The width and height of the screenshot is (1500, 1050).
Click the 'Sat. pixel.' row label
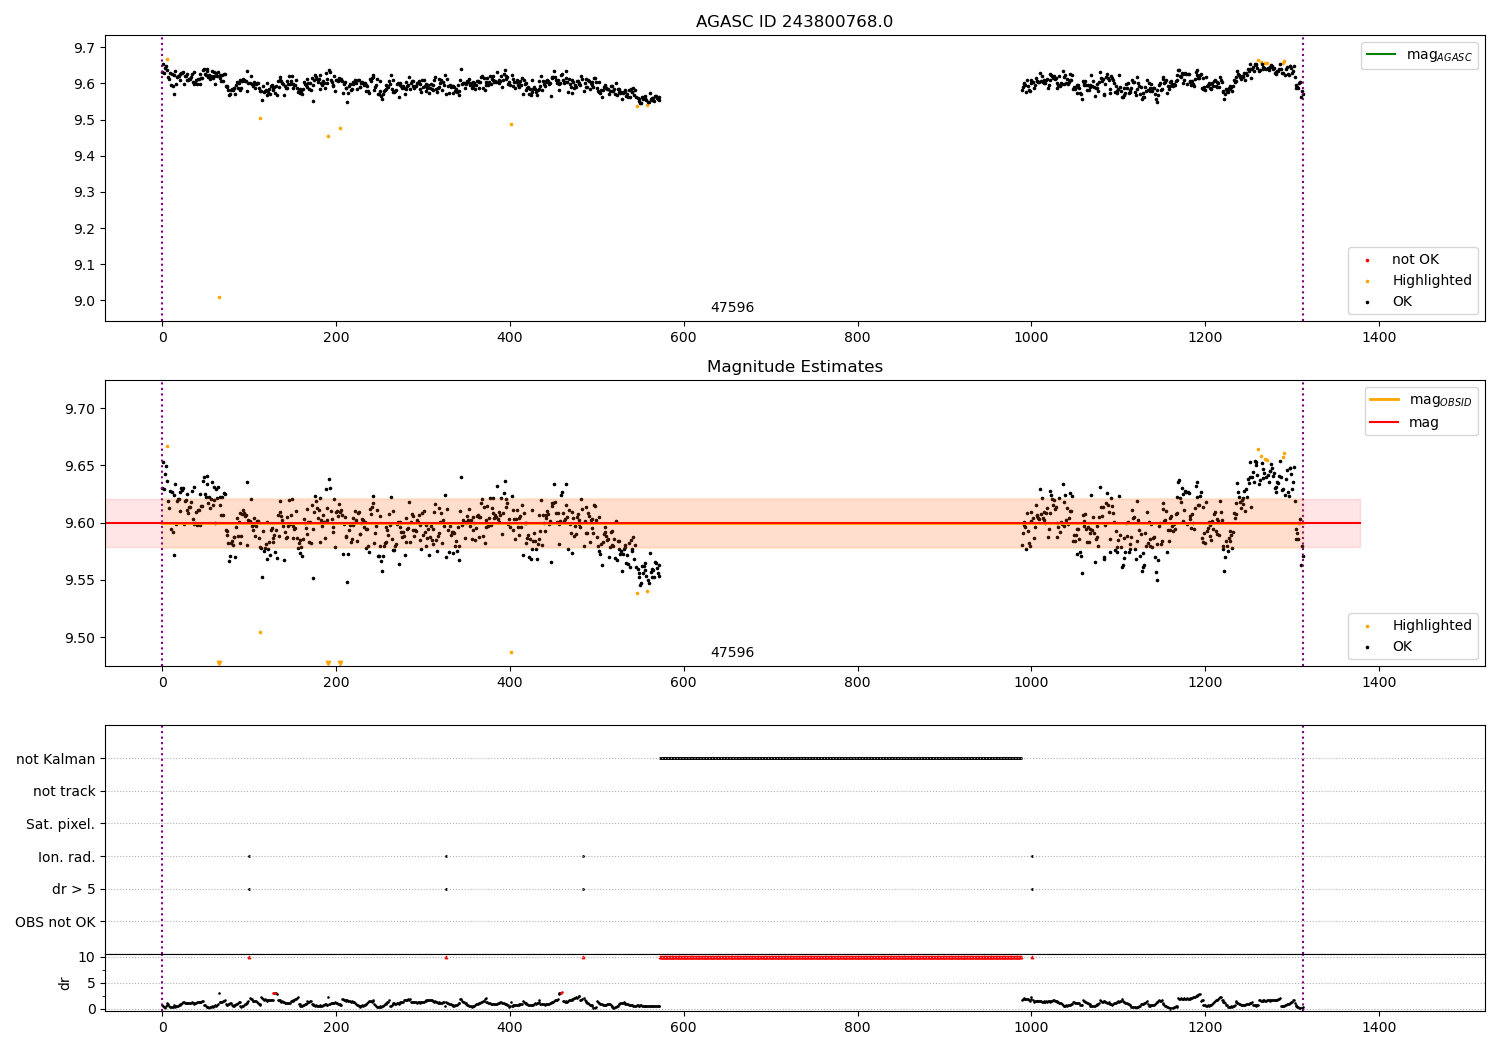(60, 824)
